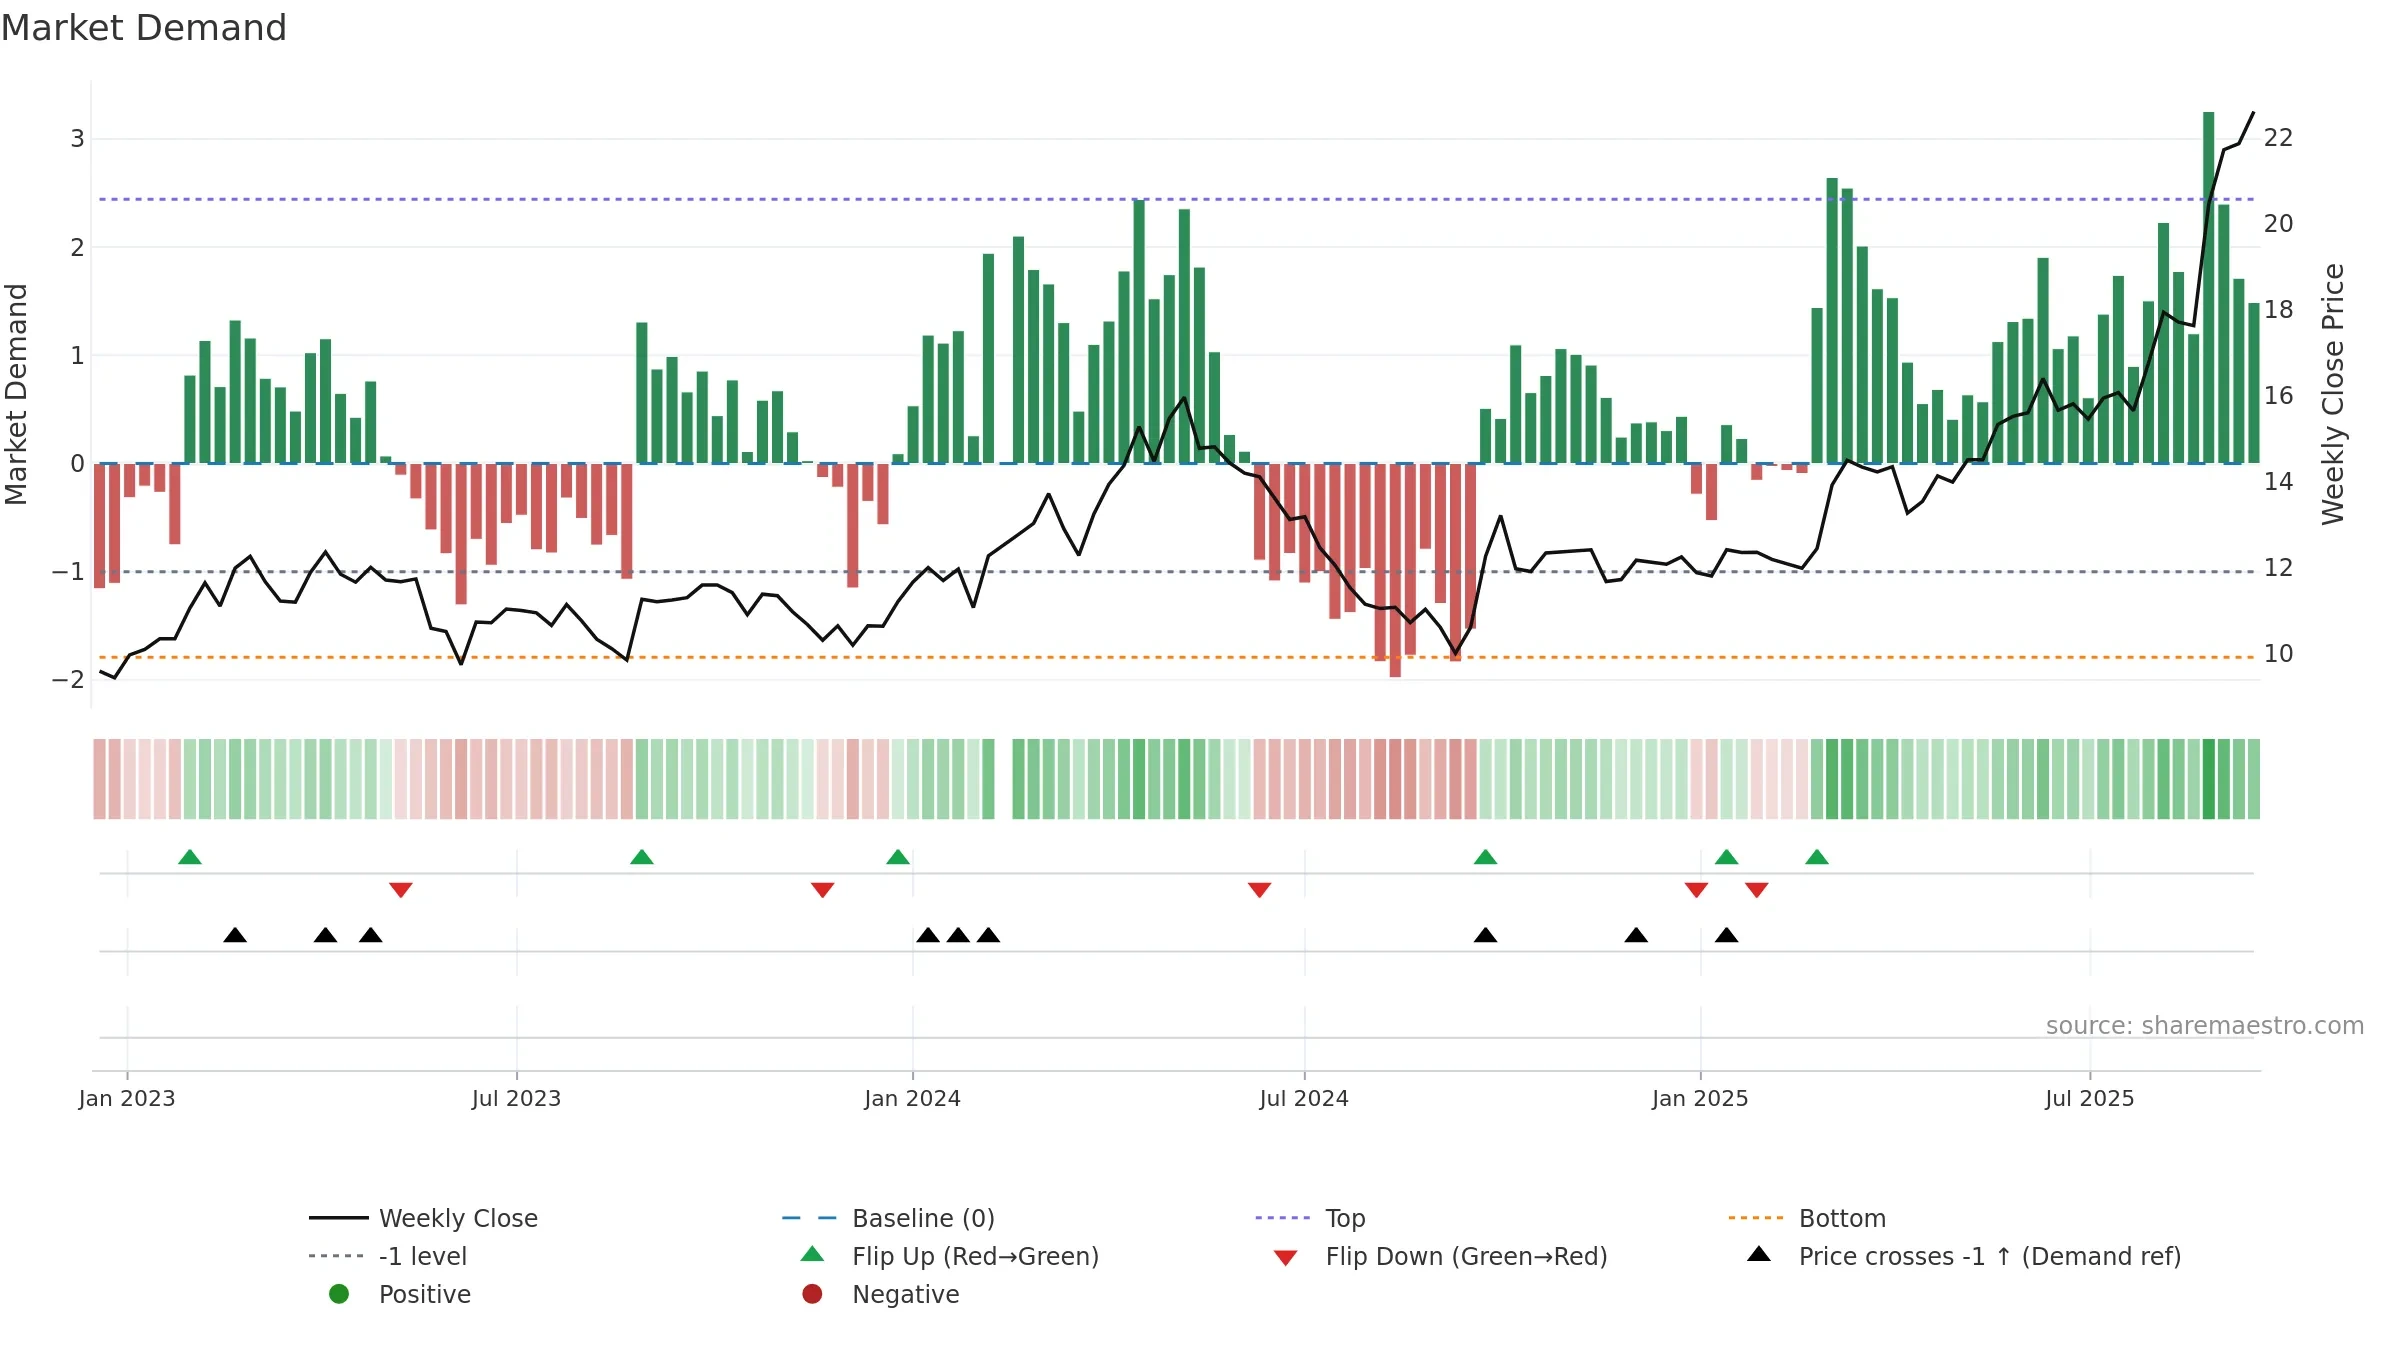This screenshot has width=2400, height=1350.
Task: Click the Jan 2024 x-axis label
Action: pyautogui.click(x=912, y=1098)
